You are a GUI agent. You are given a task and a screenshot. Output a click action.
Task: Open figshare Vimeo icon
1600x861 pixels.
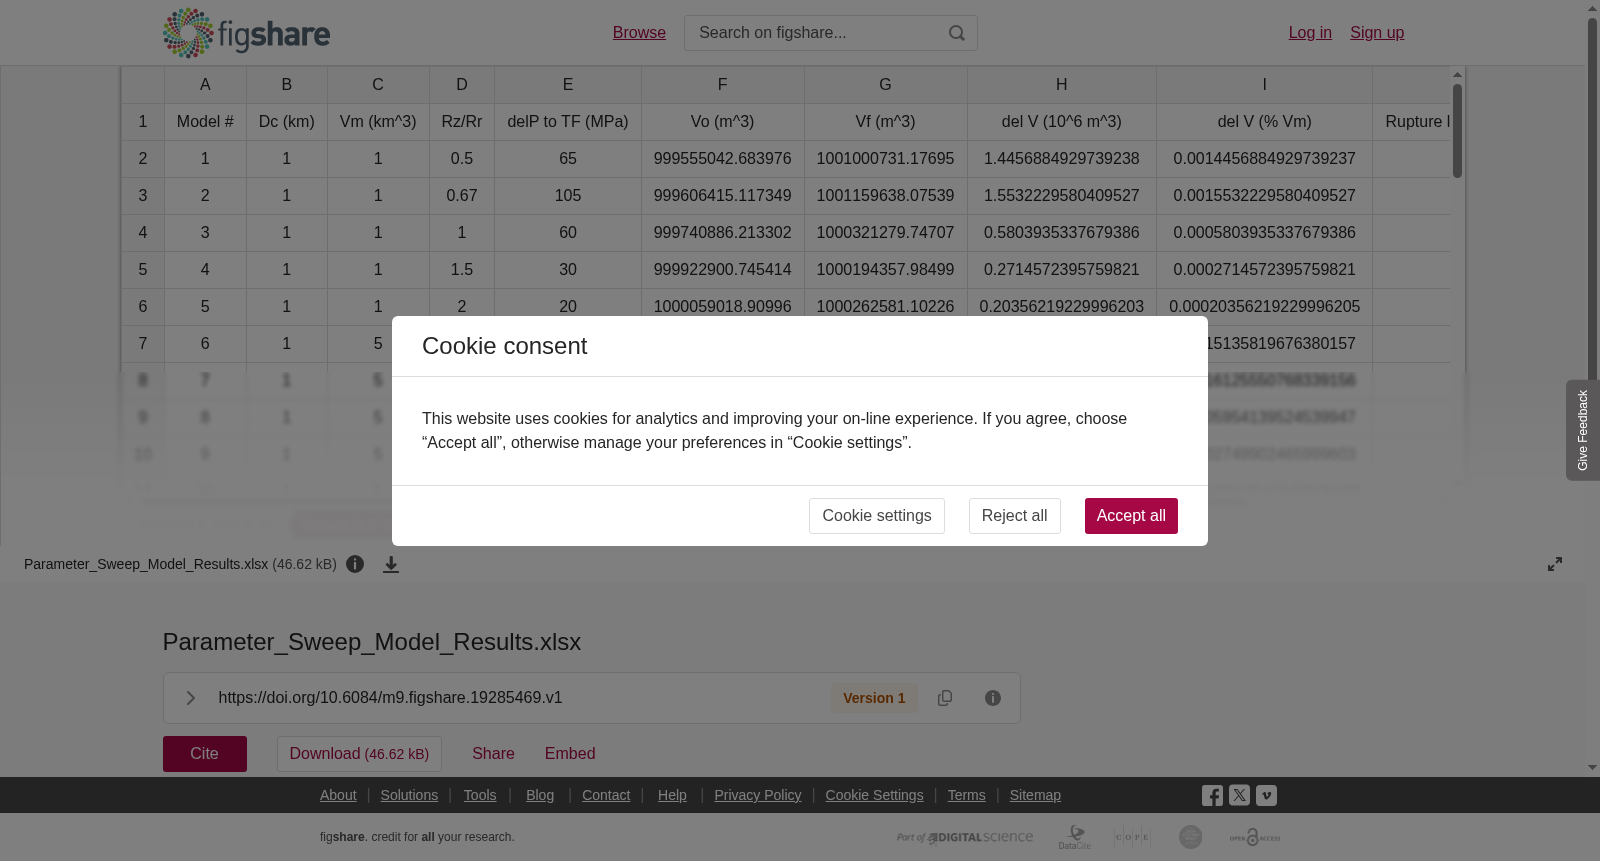click(1266, 795)
